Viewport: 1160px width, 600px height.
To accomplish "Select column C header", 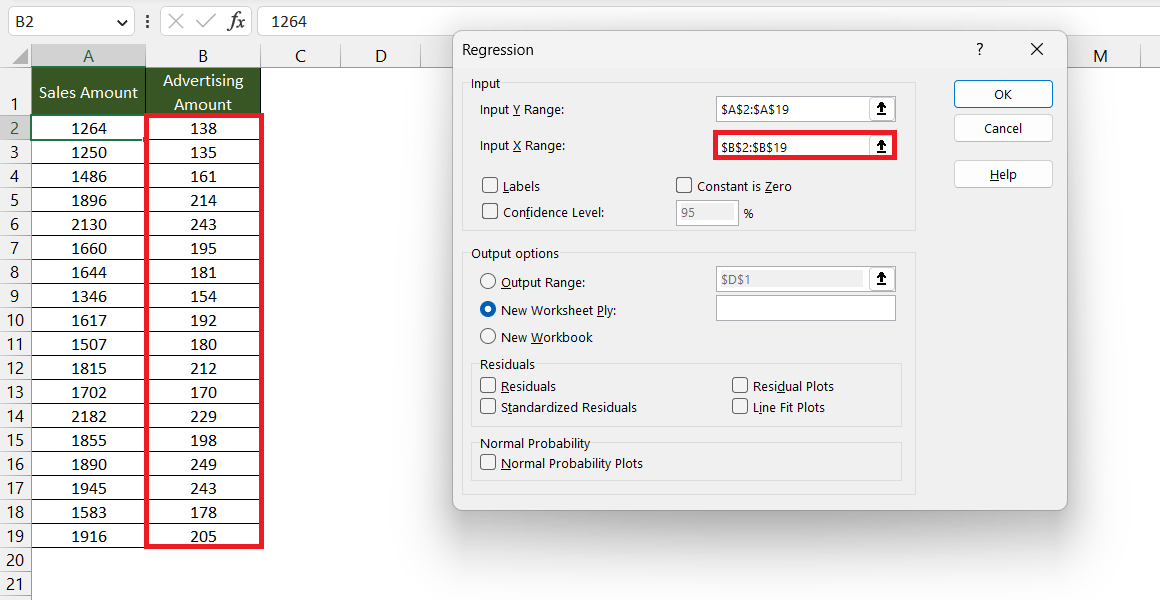I will (300, 55).
